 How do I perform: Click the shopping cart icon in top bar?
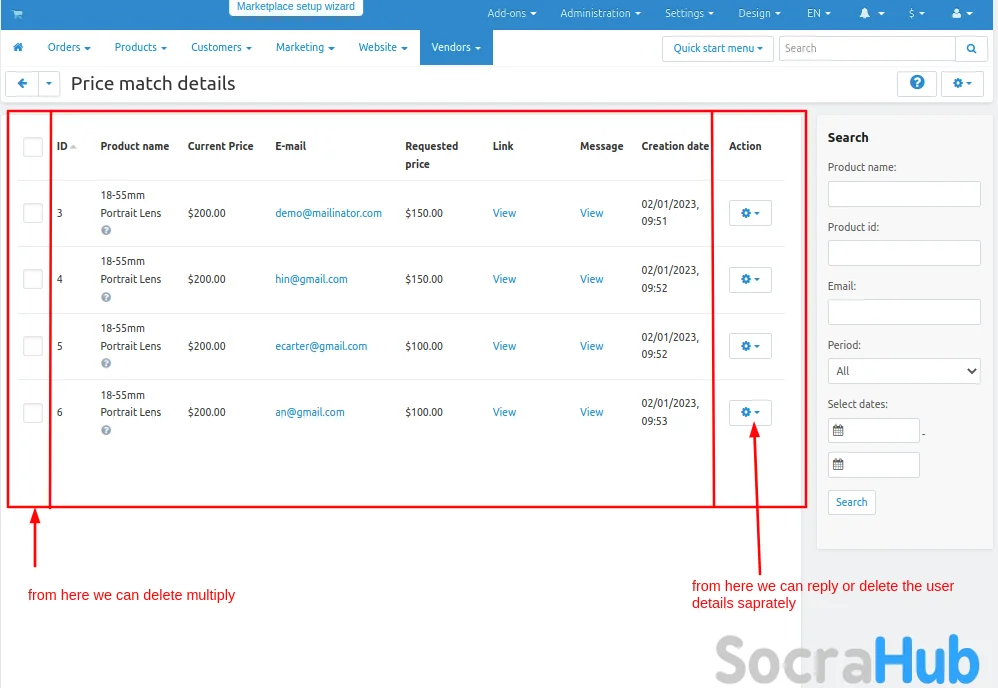coord(17,14)
